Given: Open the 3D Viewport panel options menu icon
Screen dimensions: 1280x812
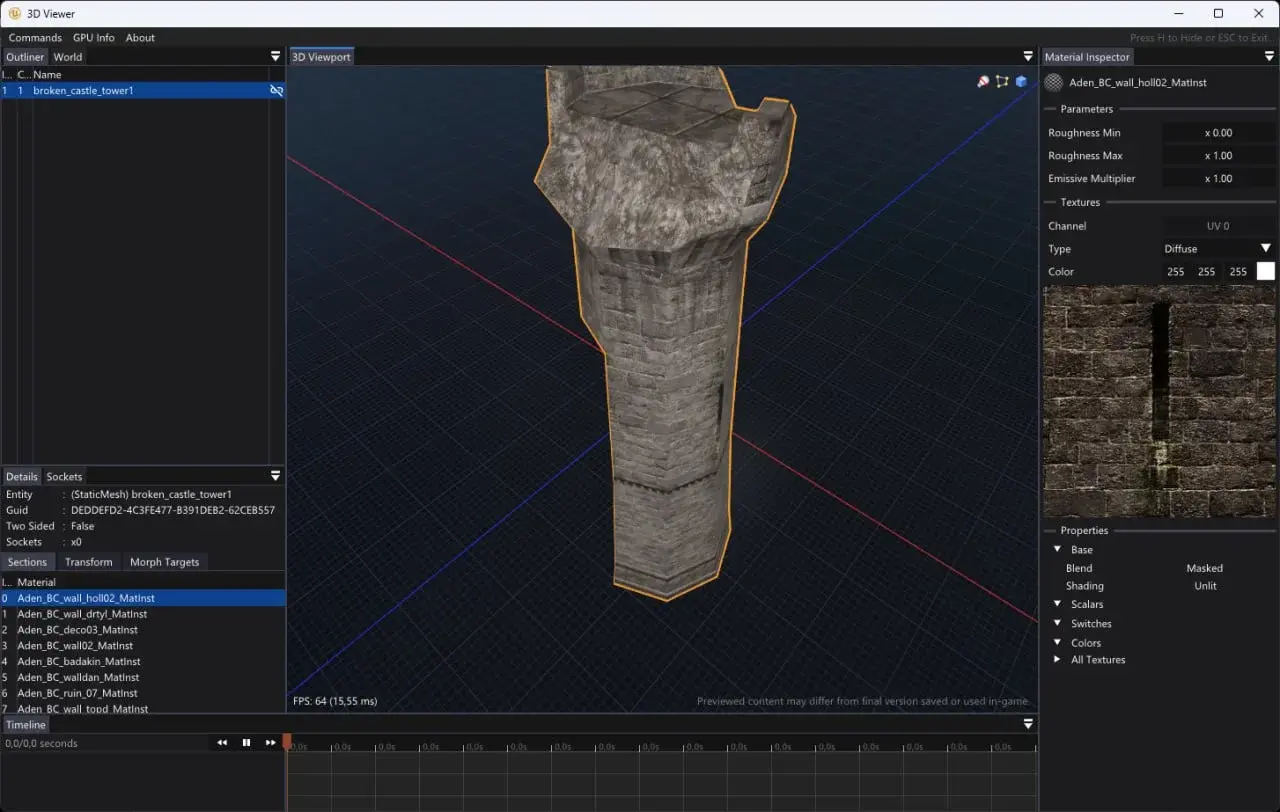Looking at the screenshot, I should tap(1028, 57).
